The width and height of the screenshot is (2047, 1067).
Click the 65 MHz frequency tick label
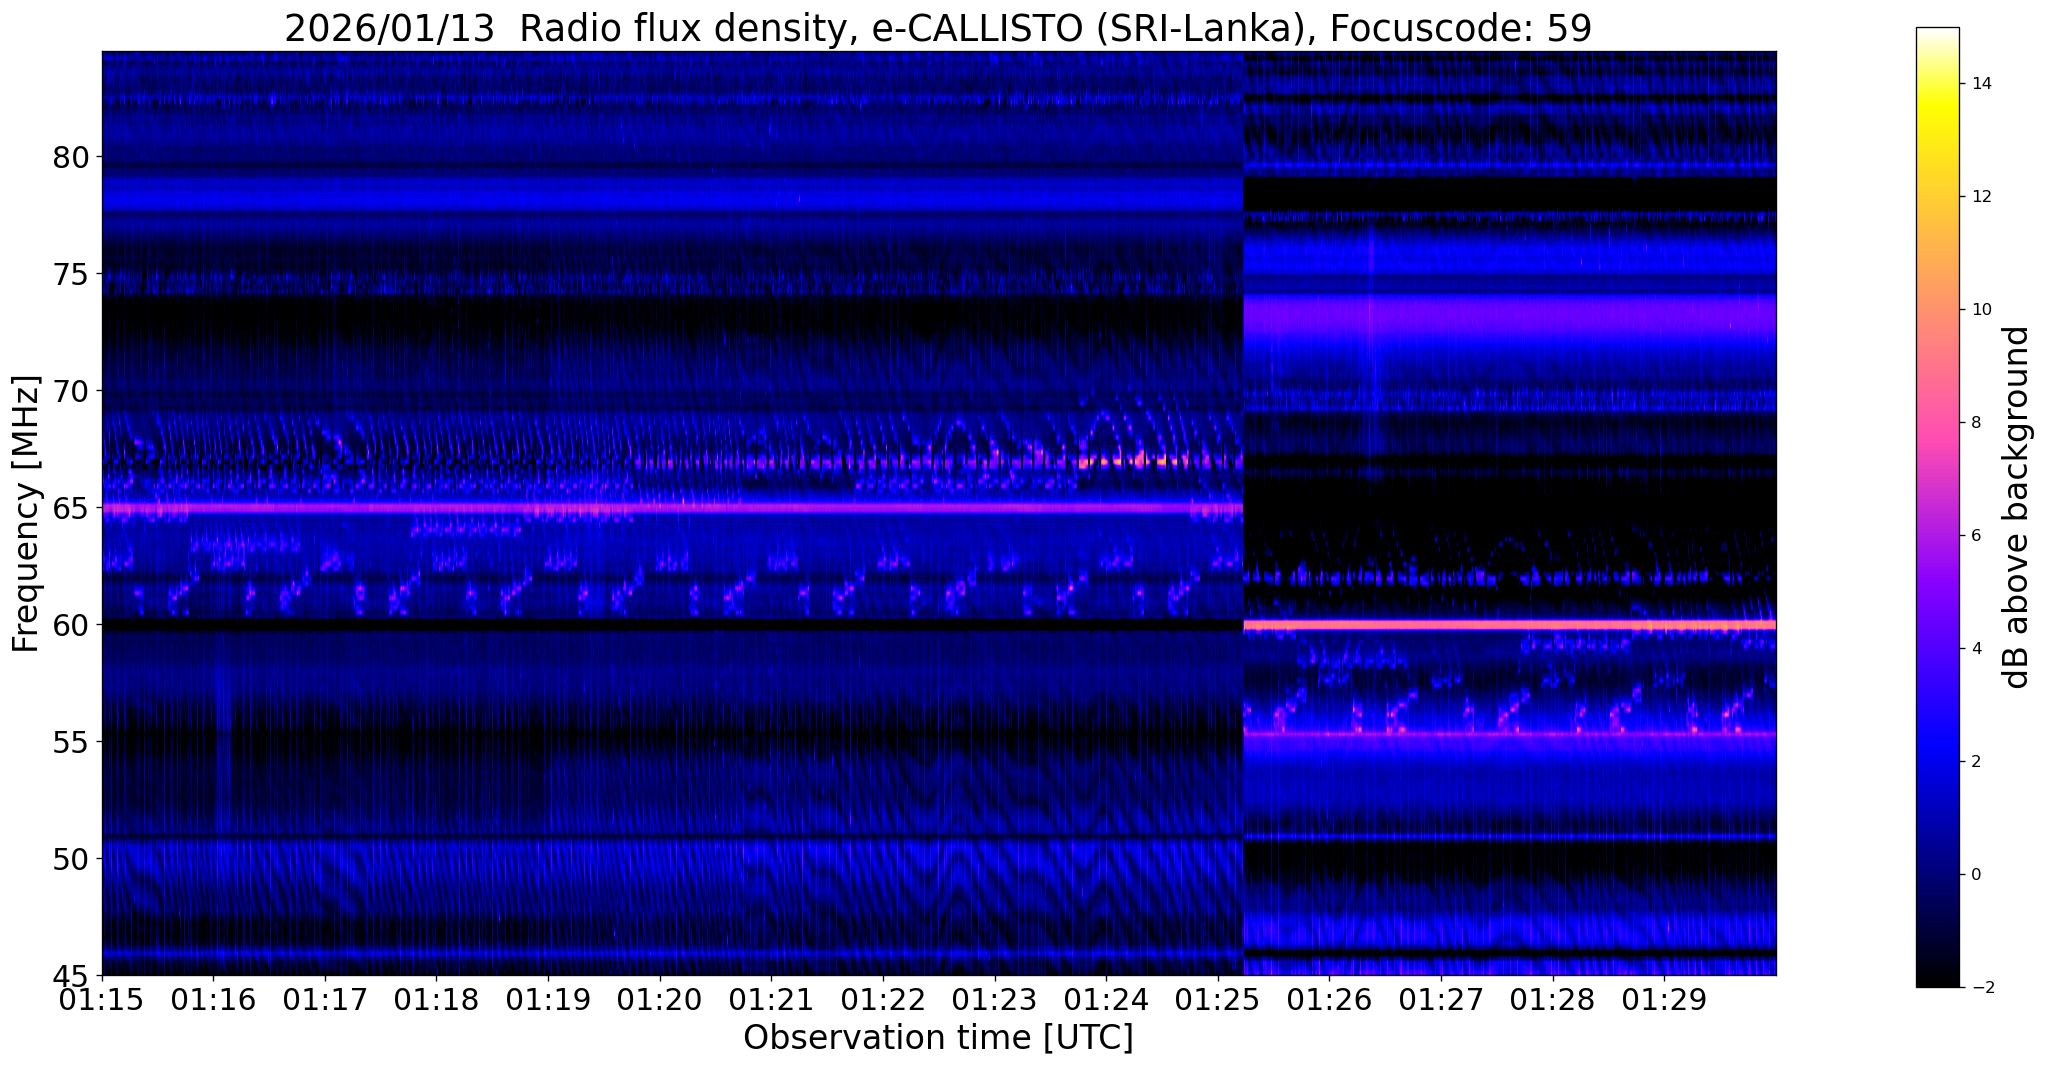click(x=70, y=508)
